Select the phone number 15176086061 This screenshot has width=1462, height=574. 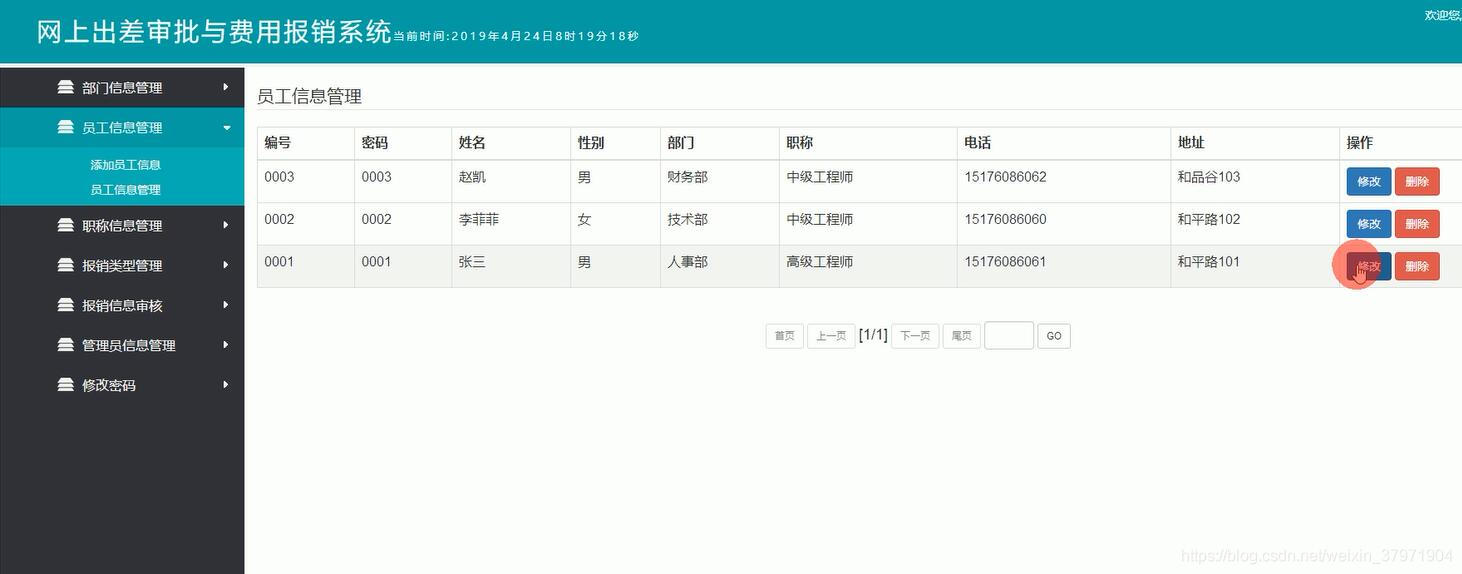pos(1005,262)
